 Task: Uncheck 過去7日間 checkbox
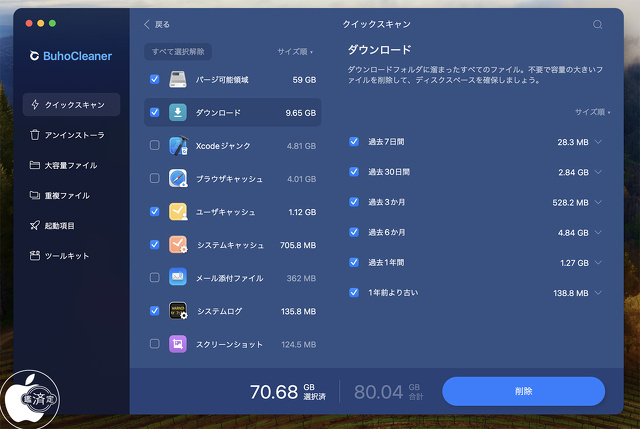(354, 142)
